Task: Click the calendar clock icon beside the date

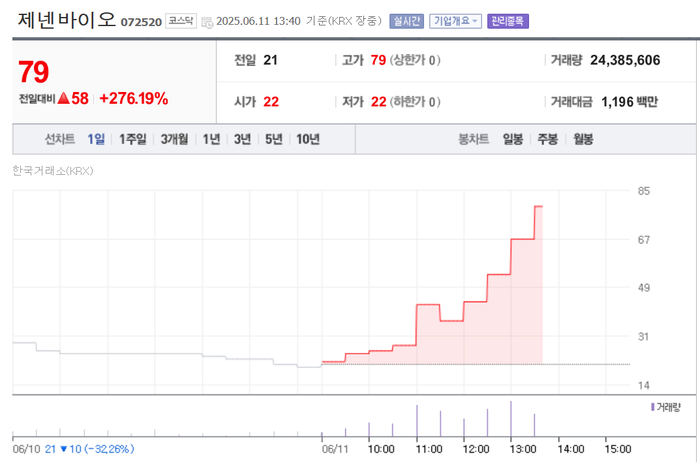Action: pos(207,22)
